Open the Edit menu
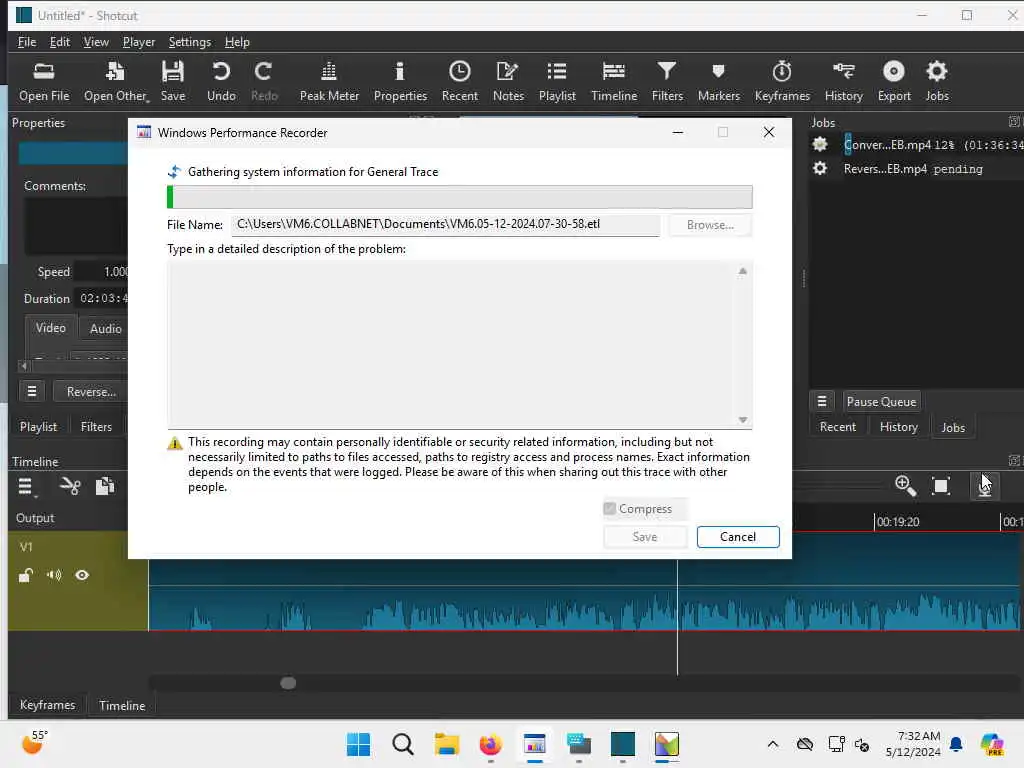Viewport: 1024px width, 768px height. coord(59,42)
